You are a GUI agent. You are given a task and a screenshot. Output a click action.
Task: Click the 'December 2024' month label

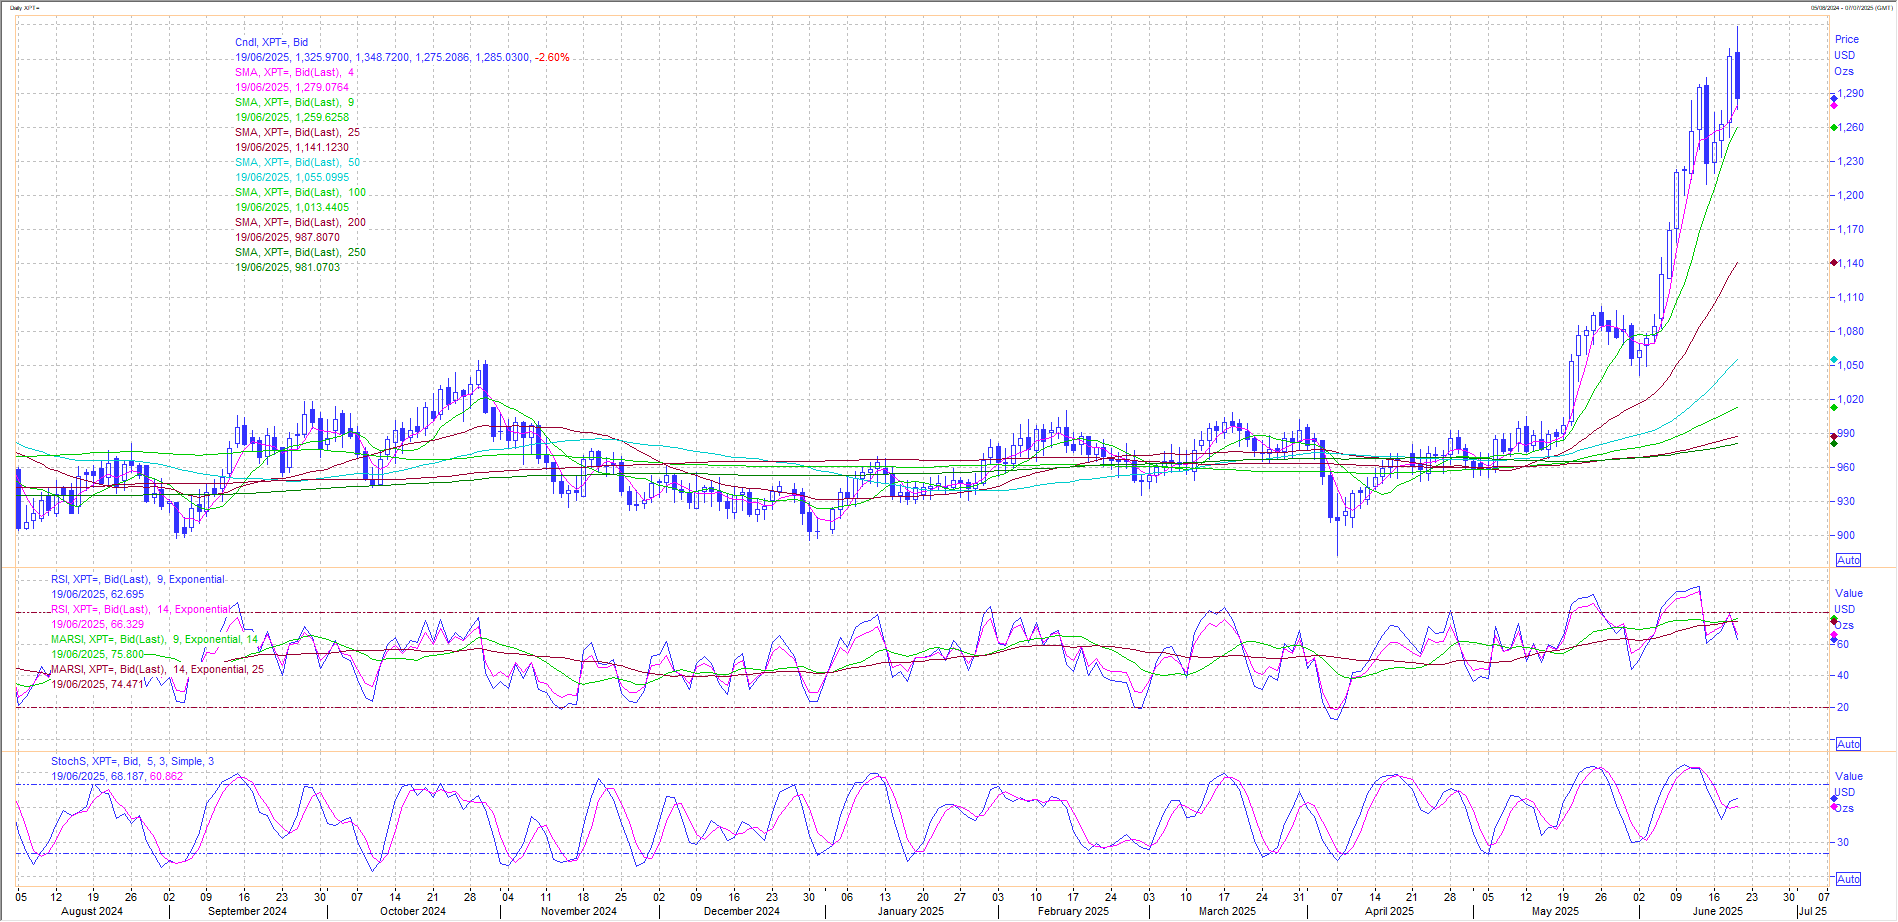pos(742,911)
